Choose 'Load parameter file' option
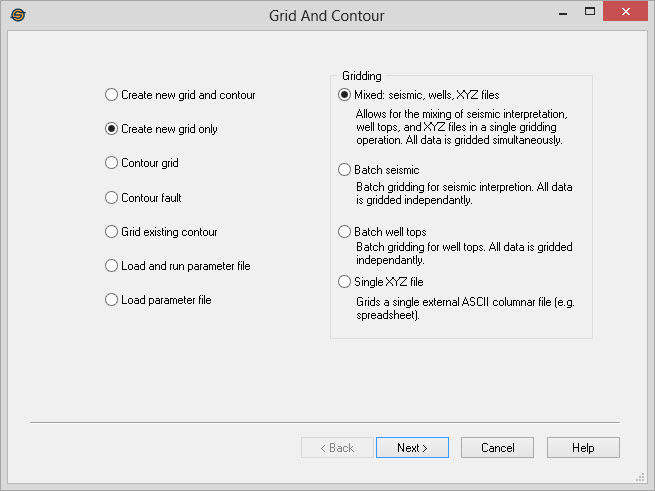The width and height of the screenshot is (655, 491). pos(111,299)
